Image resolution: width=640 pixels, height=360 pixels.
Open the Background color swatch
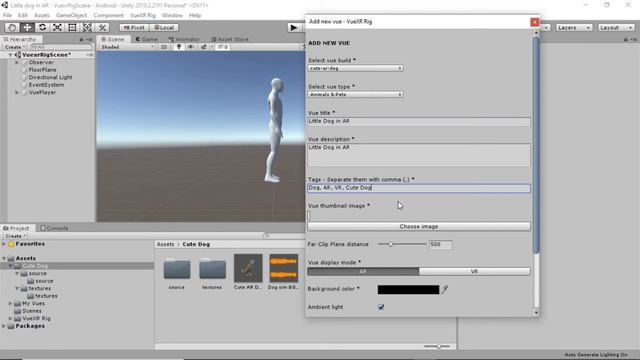click(408, 289)
